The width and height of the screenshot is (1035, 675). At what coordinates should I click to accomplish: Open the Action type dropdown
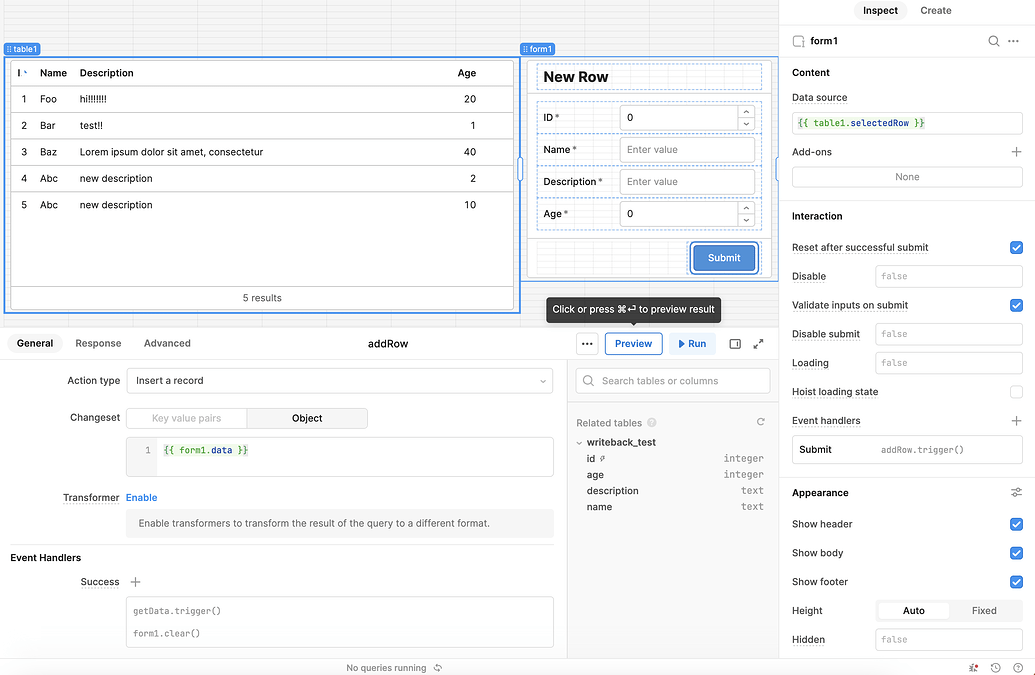click(x=339, y=381)
